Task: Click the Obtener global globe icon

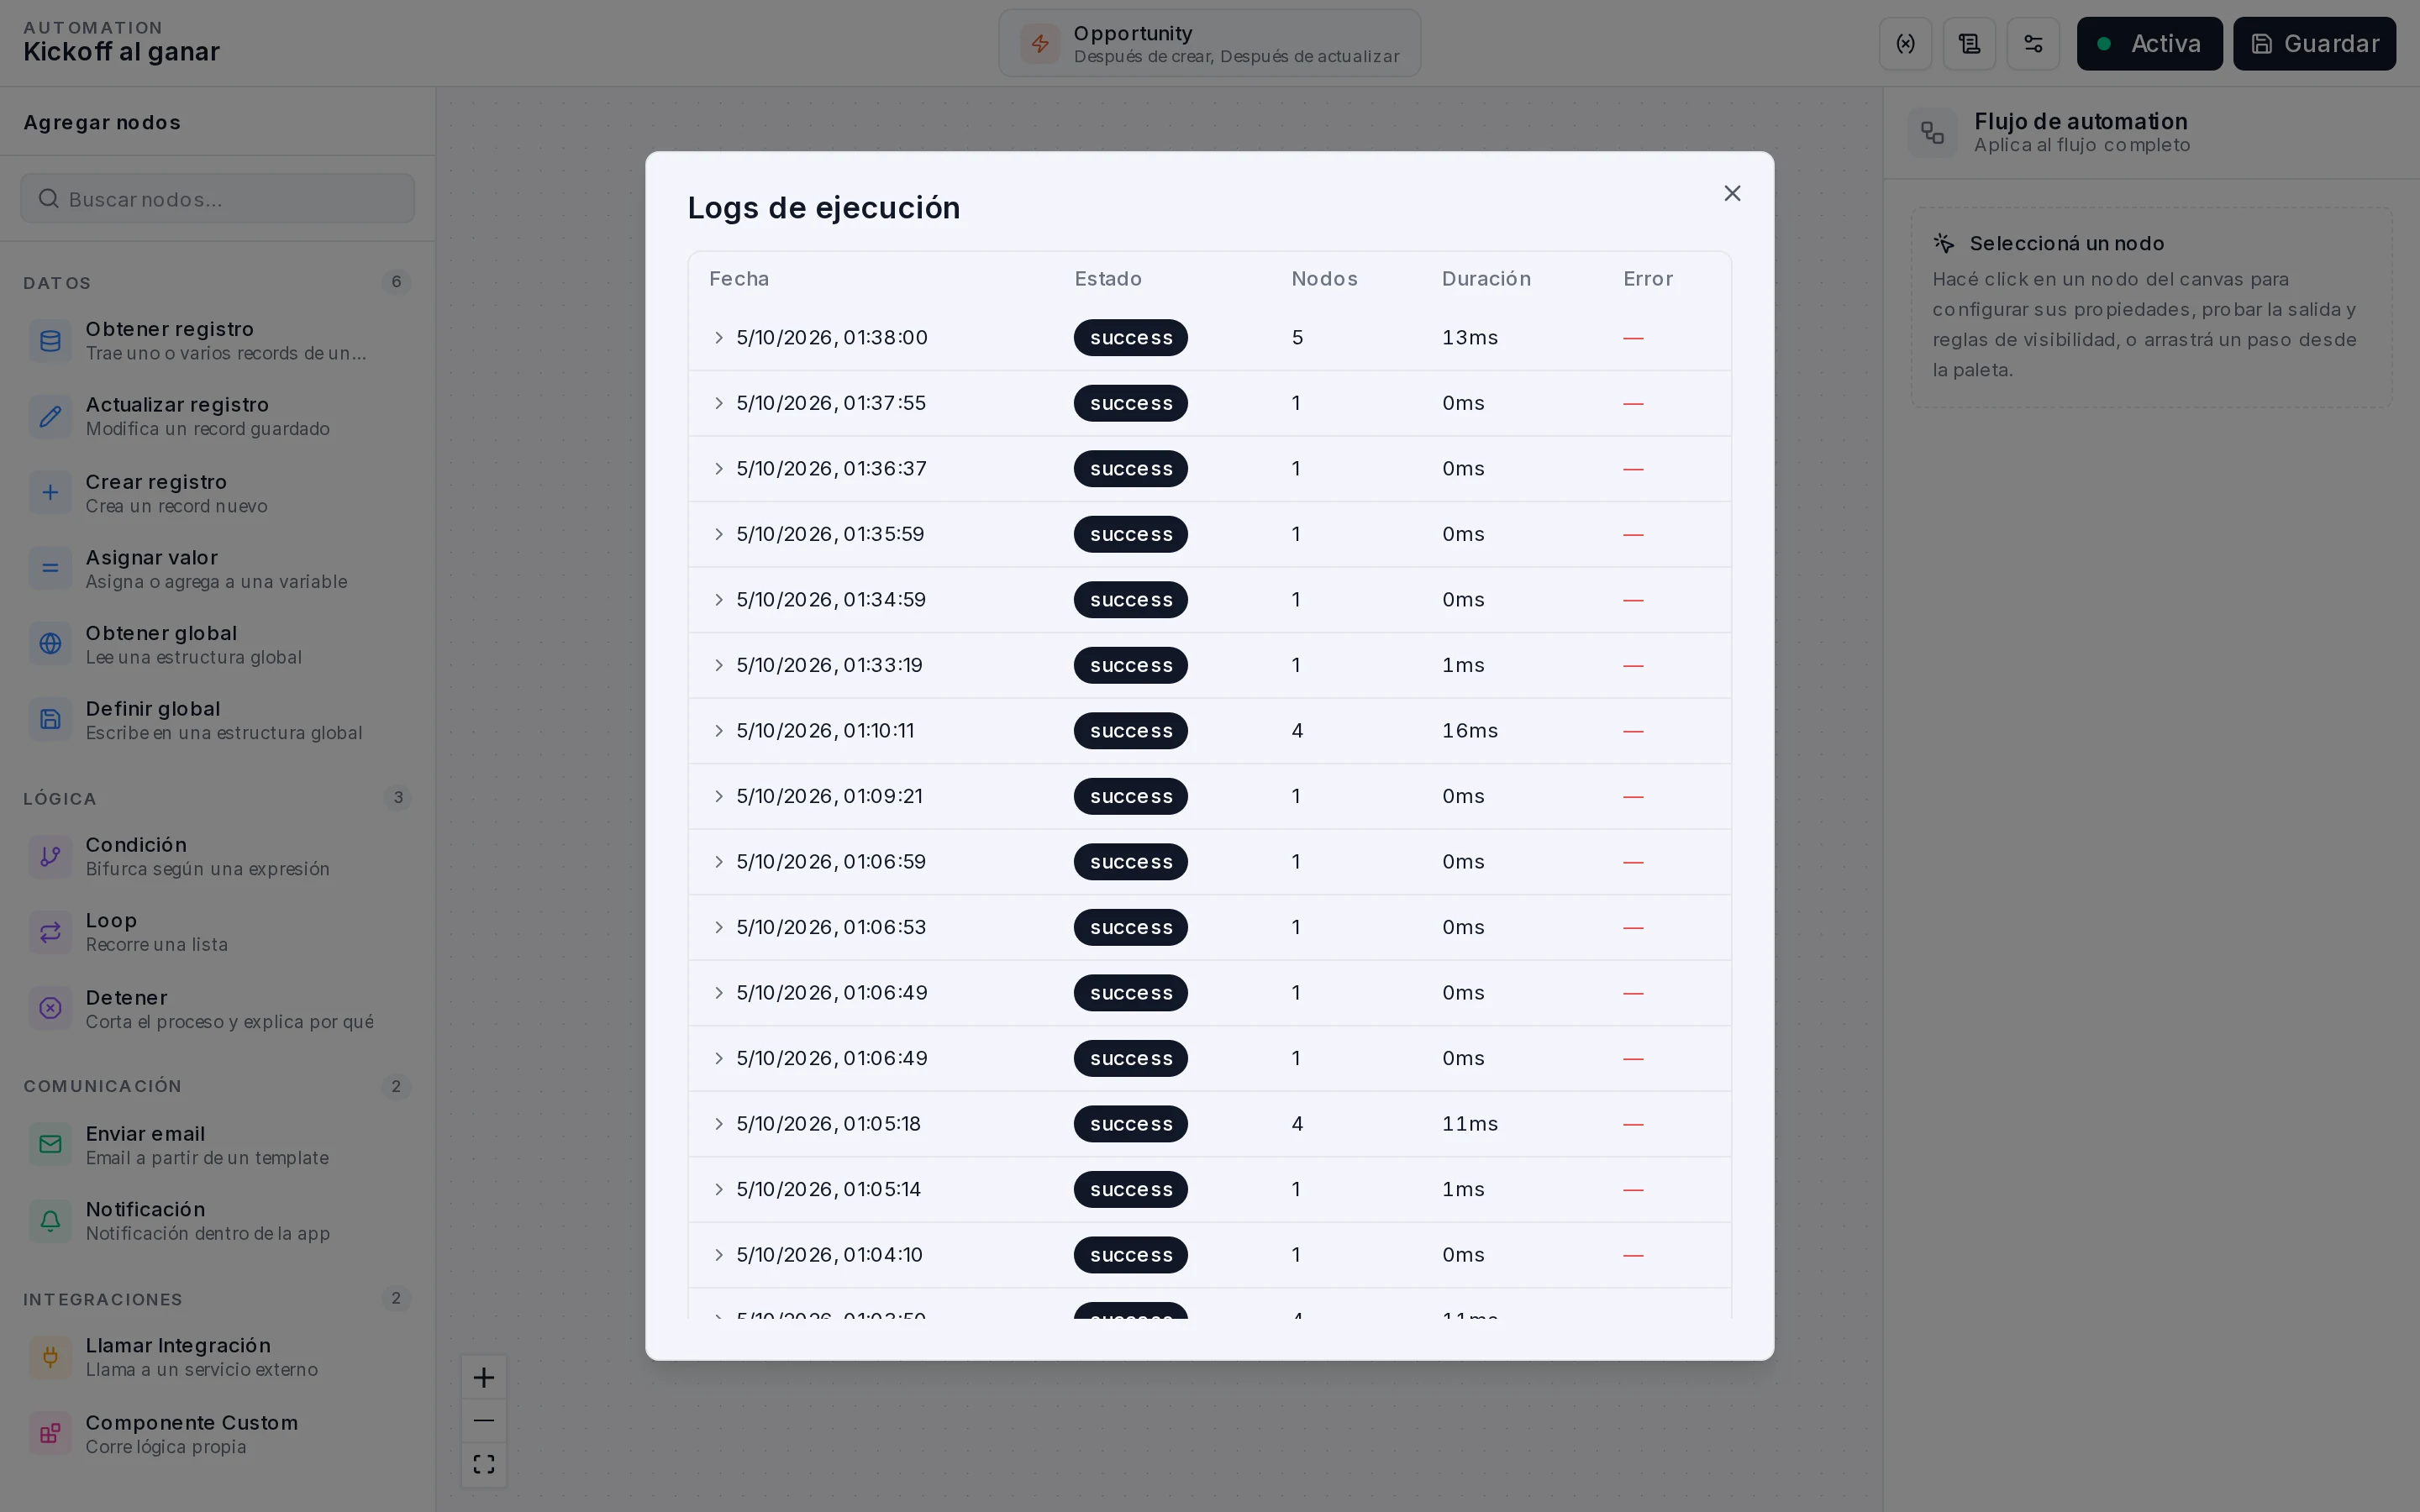Action: (50, 644)
